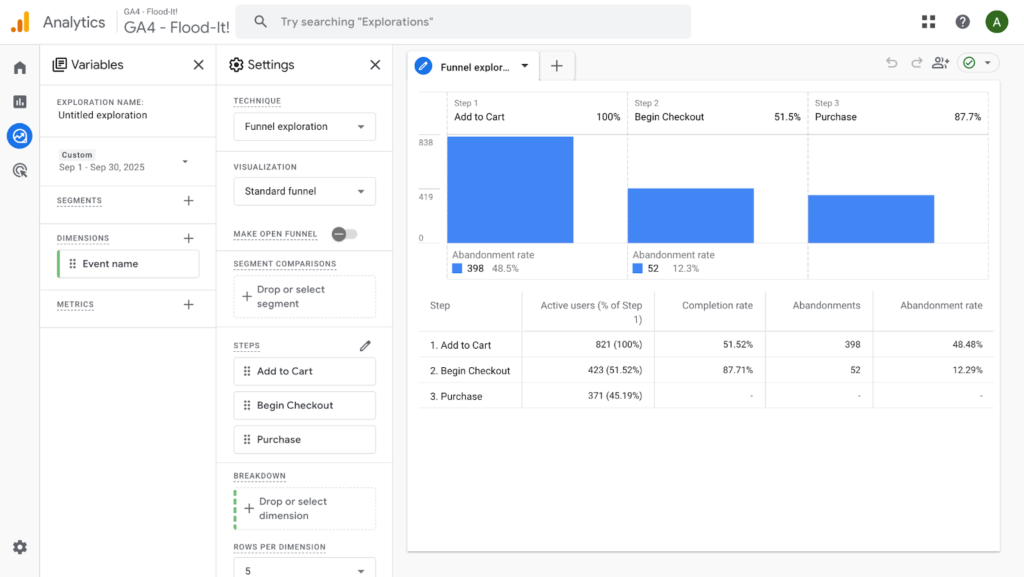The image size is (1024, 577).
Task: Click the share exploration icon
Action: (940, 63)
